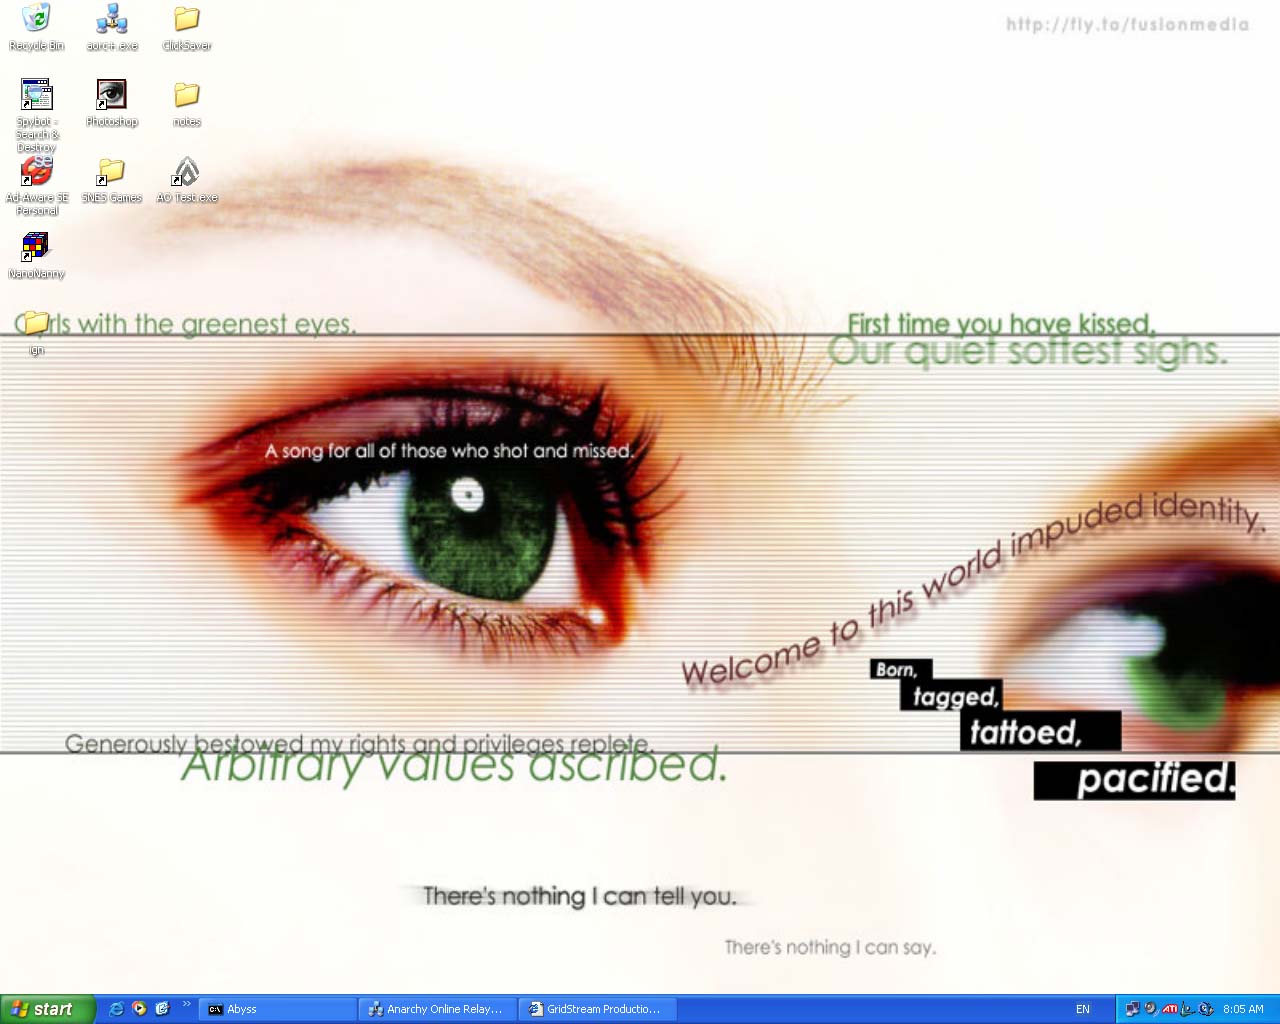The image size is (1280, 1024).
Task: Expand the Quick Launch overflow chevron
Action: pyautogui.click(x=186, y=1004)
